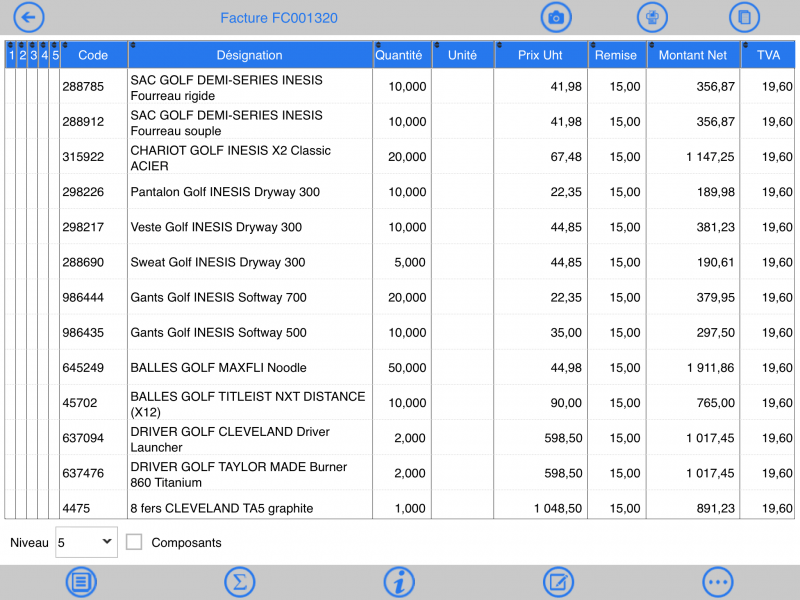
Task: Go back with the arrow icon
Action: [x=29, y=17]
